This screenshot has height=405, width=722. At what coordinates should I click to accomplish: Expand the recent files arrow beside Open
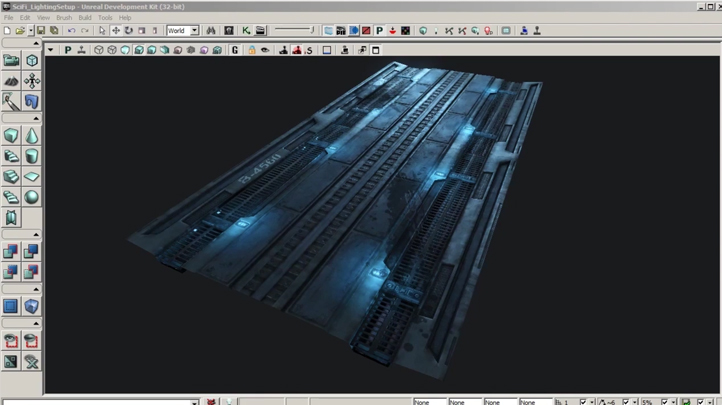click(30, 30)
